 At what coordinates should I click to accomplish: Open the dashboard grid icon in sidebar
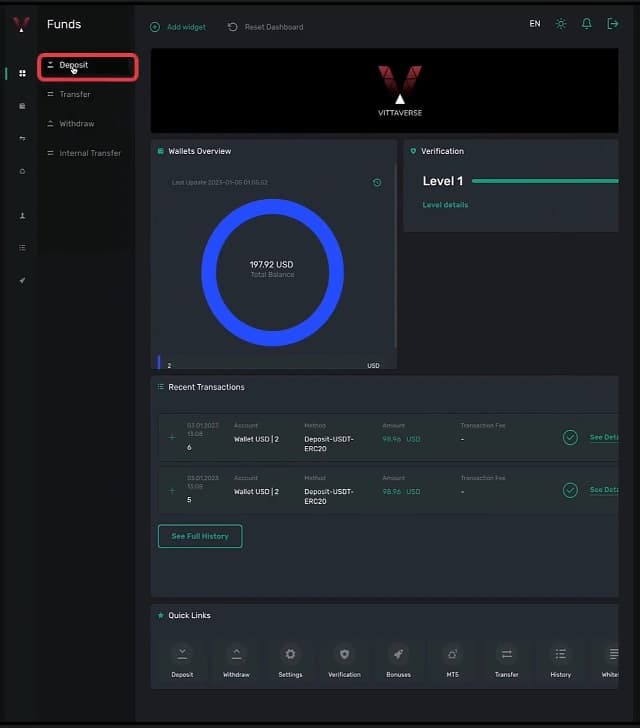[22, 73]
